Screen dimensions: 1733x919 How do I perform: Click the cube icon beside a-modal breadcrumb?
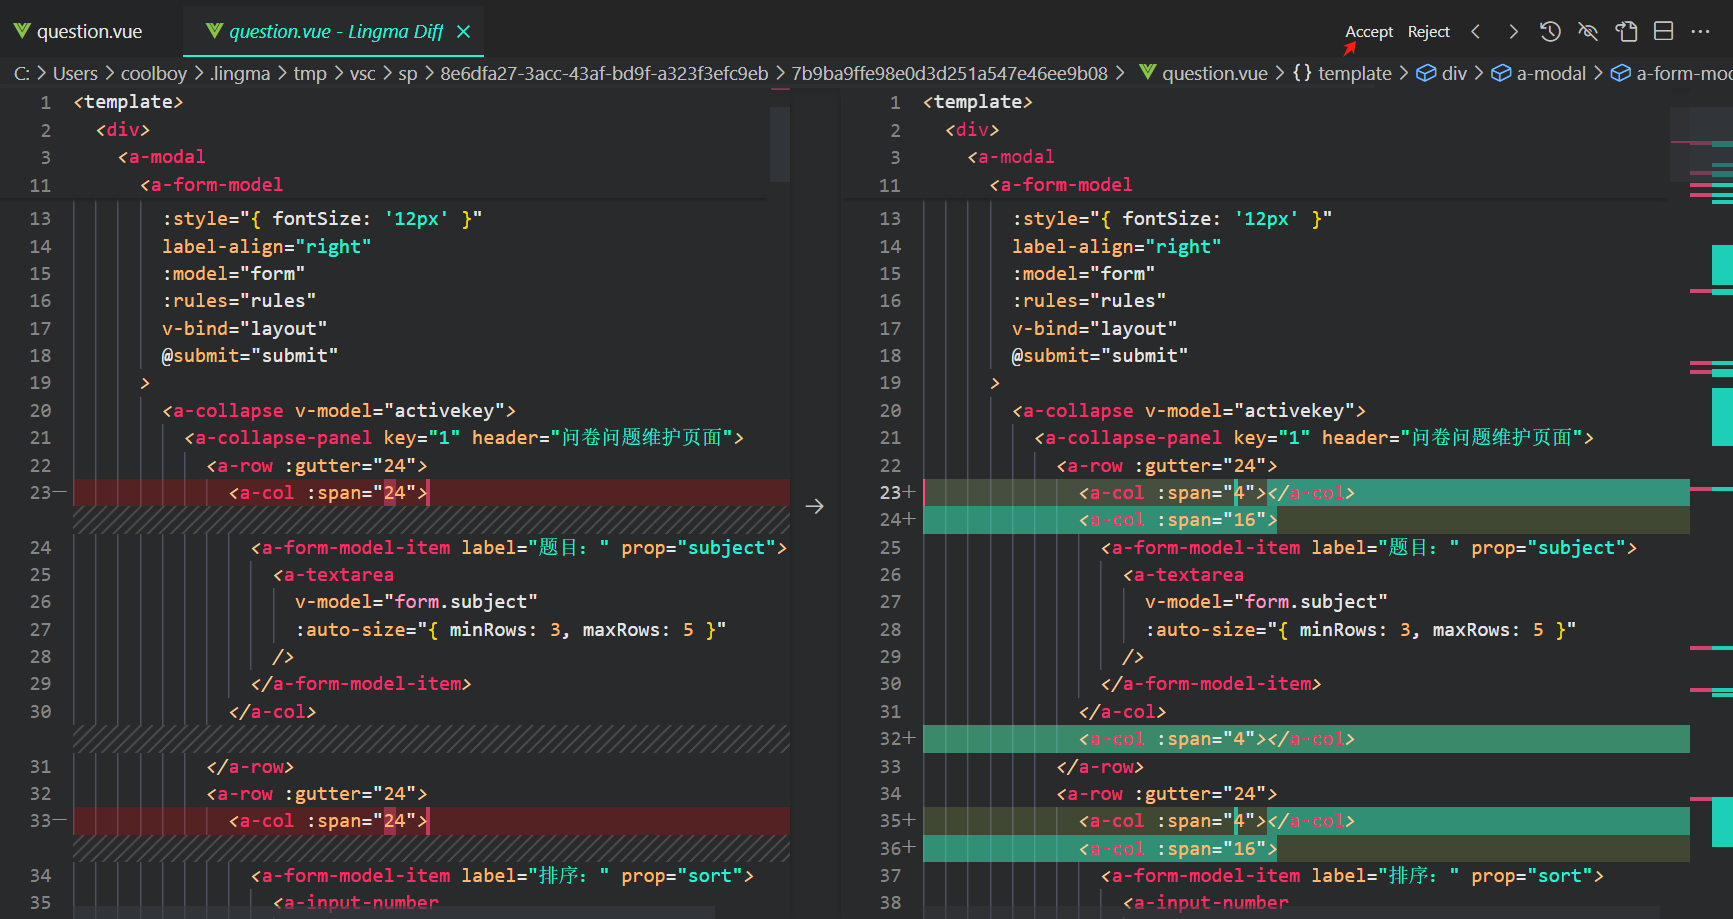point(1501,73)
